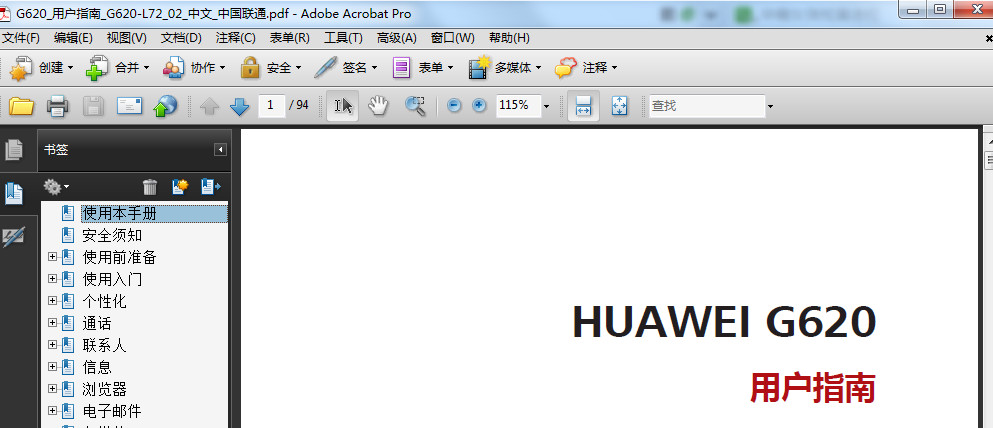The height and width of the screenshot is (428, 993).
Task: Toggle fit one full page mode
Action: point(619,106)
